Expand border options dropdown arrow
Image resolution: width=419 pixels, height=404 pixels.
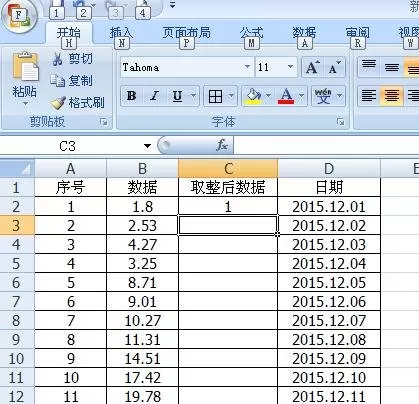(231, 96)
